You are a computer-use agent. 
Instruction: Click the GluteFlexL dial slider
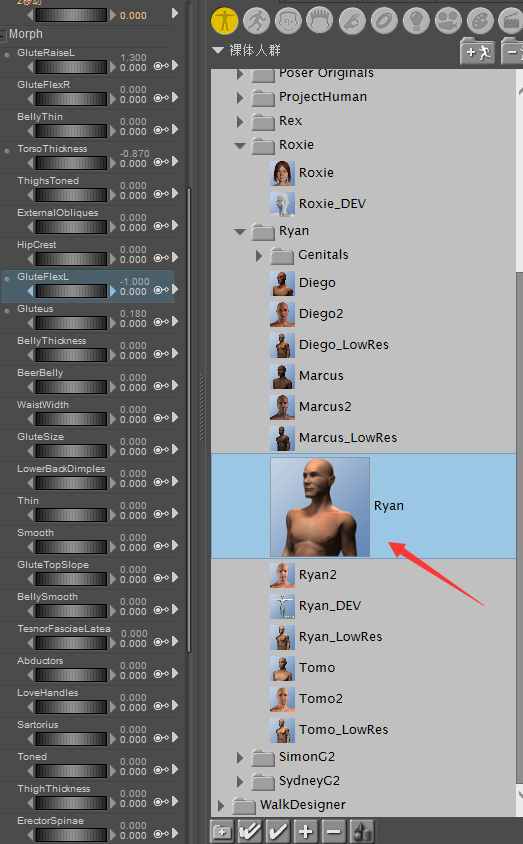point(71,291)
